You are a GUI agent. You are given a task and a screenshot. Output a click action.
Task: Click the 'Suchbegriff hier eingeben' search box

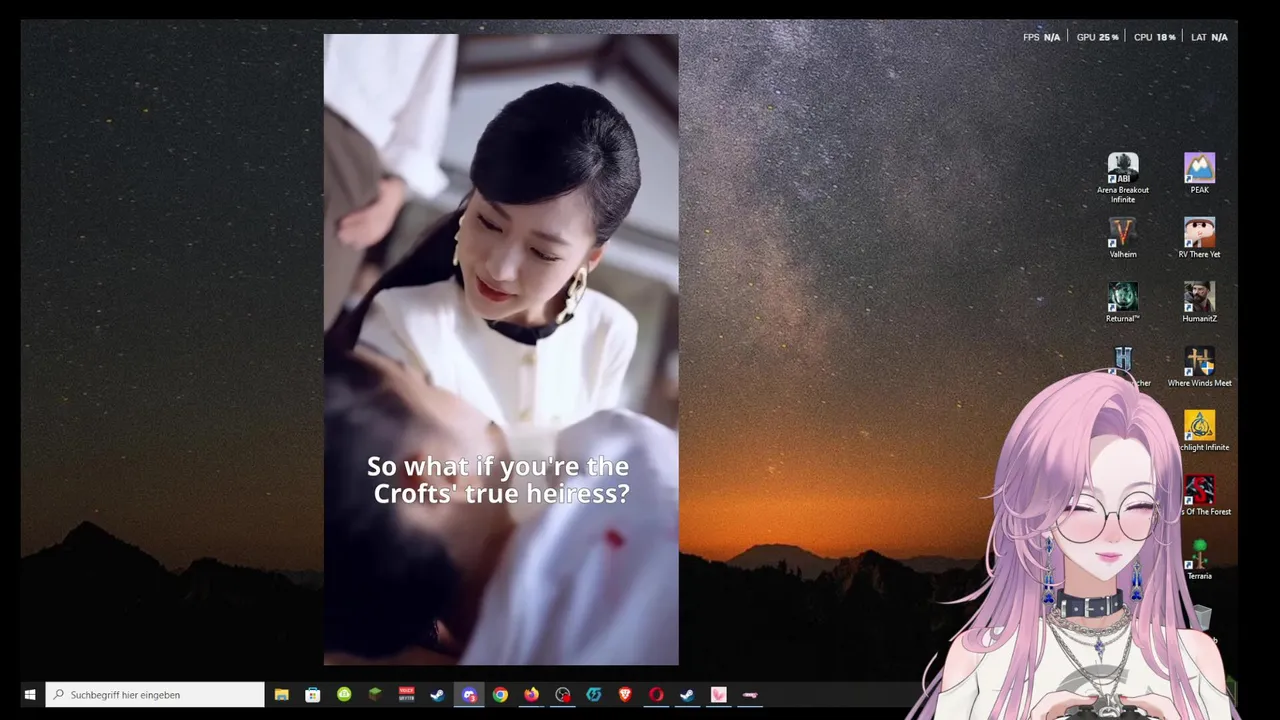click(x=155, y=695)
